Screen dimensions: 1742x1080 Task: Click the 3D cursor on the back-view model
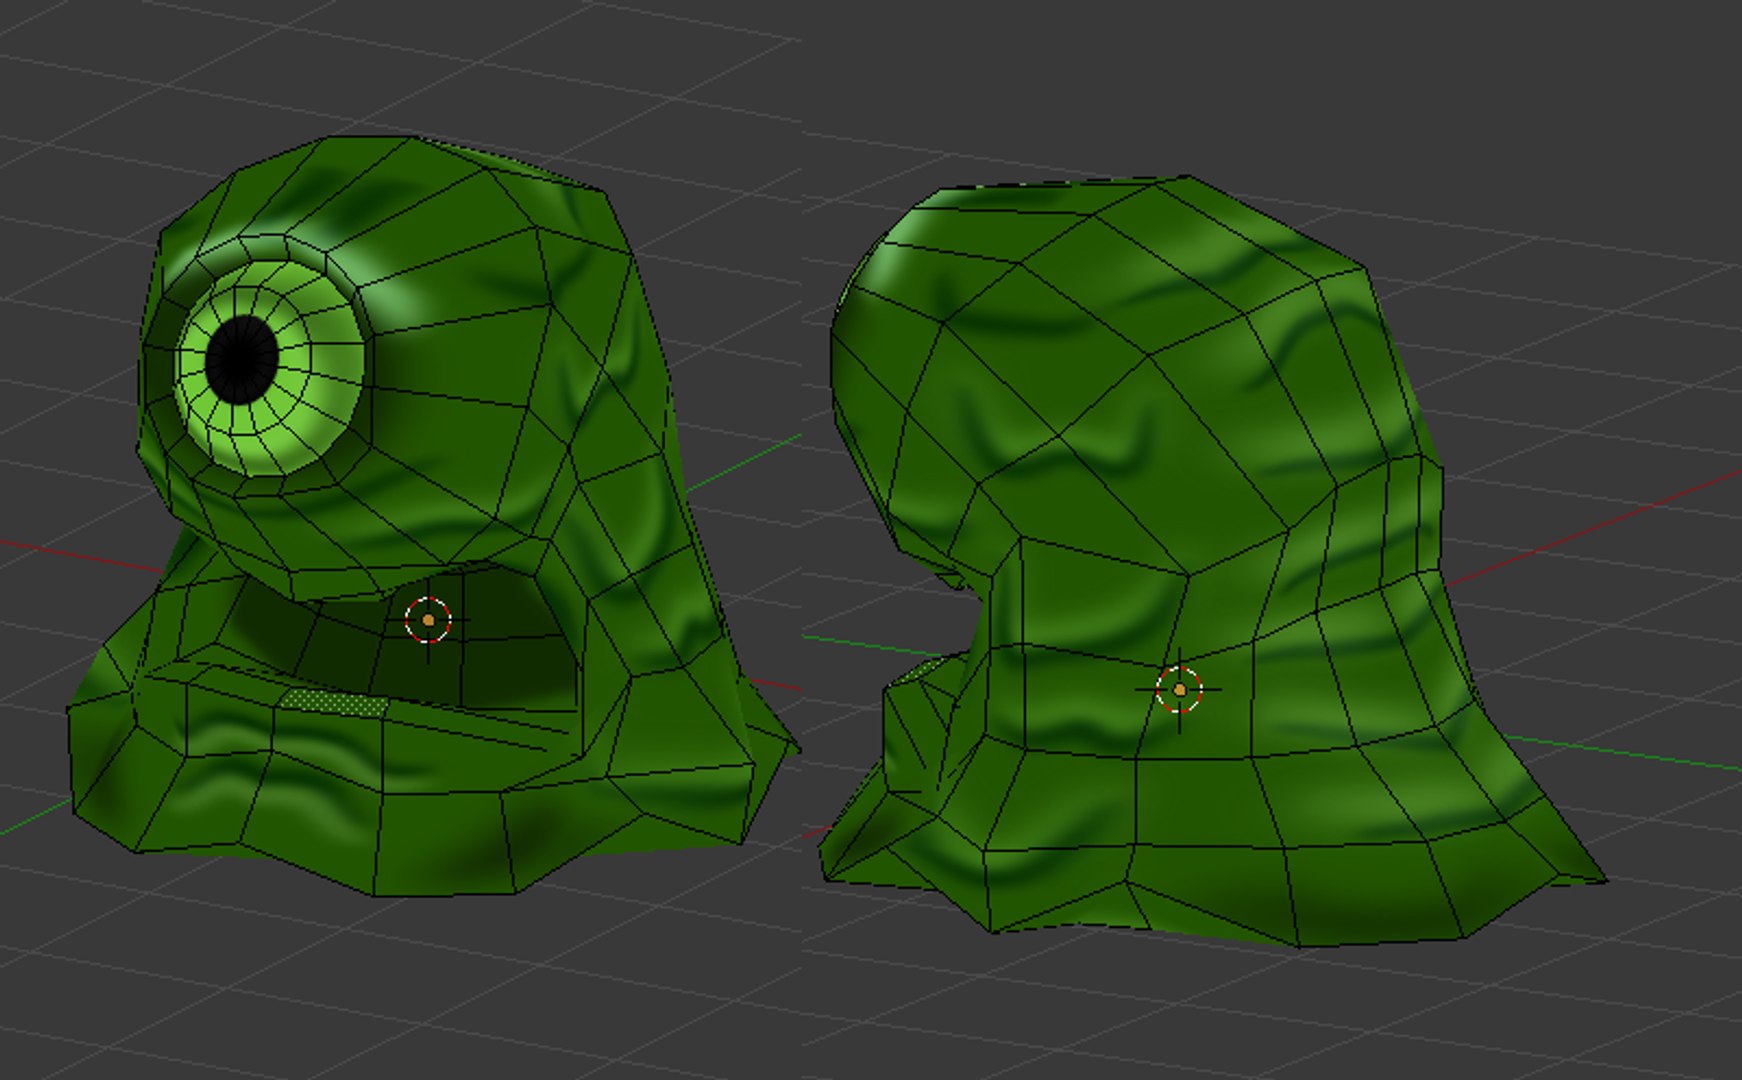point(1179,690)
